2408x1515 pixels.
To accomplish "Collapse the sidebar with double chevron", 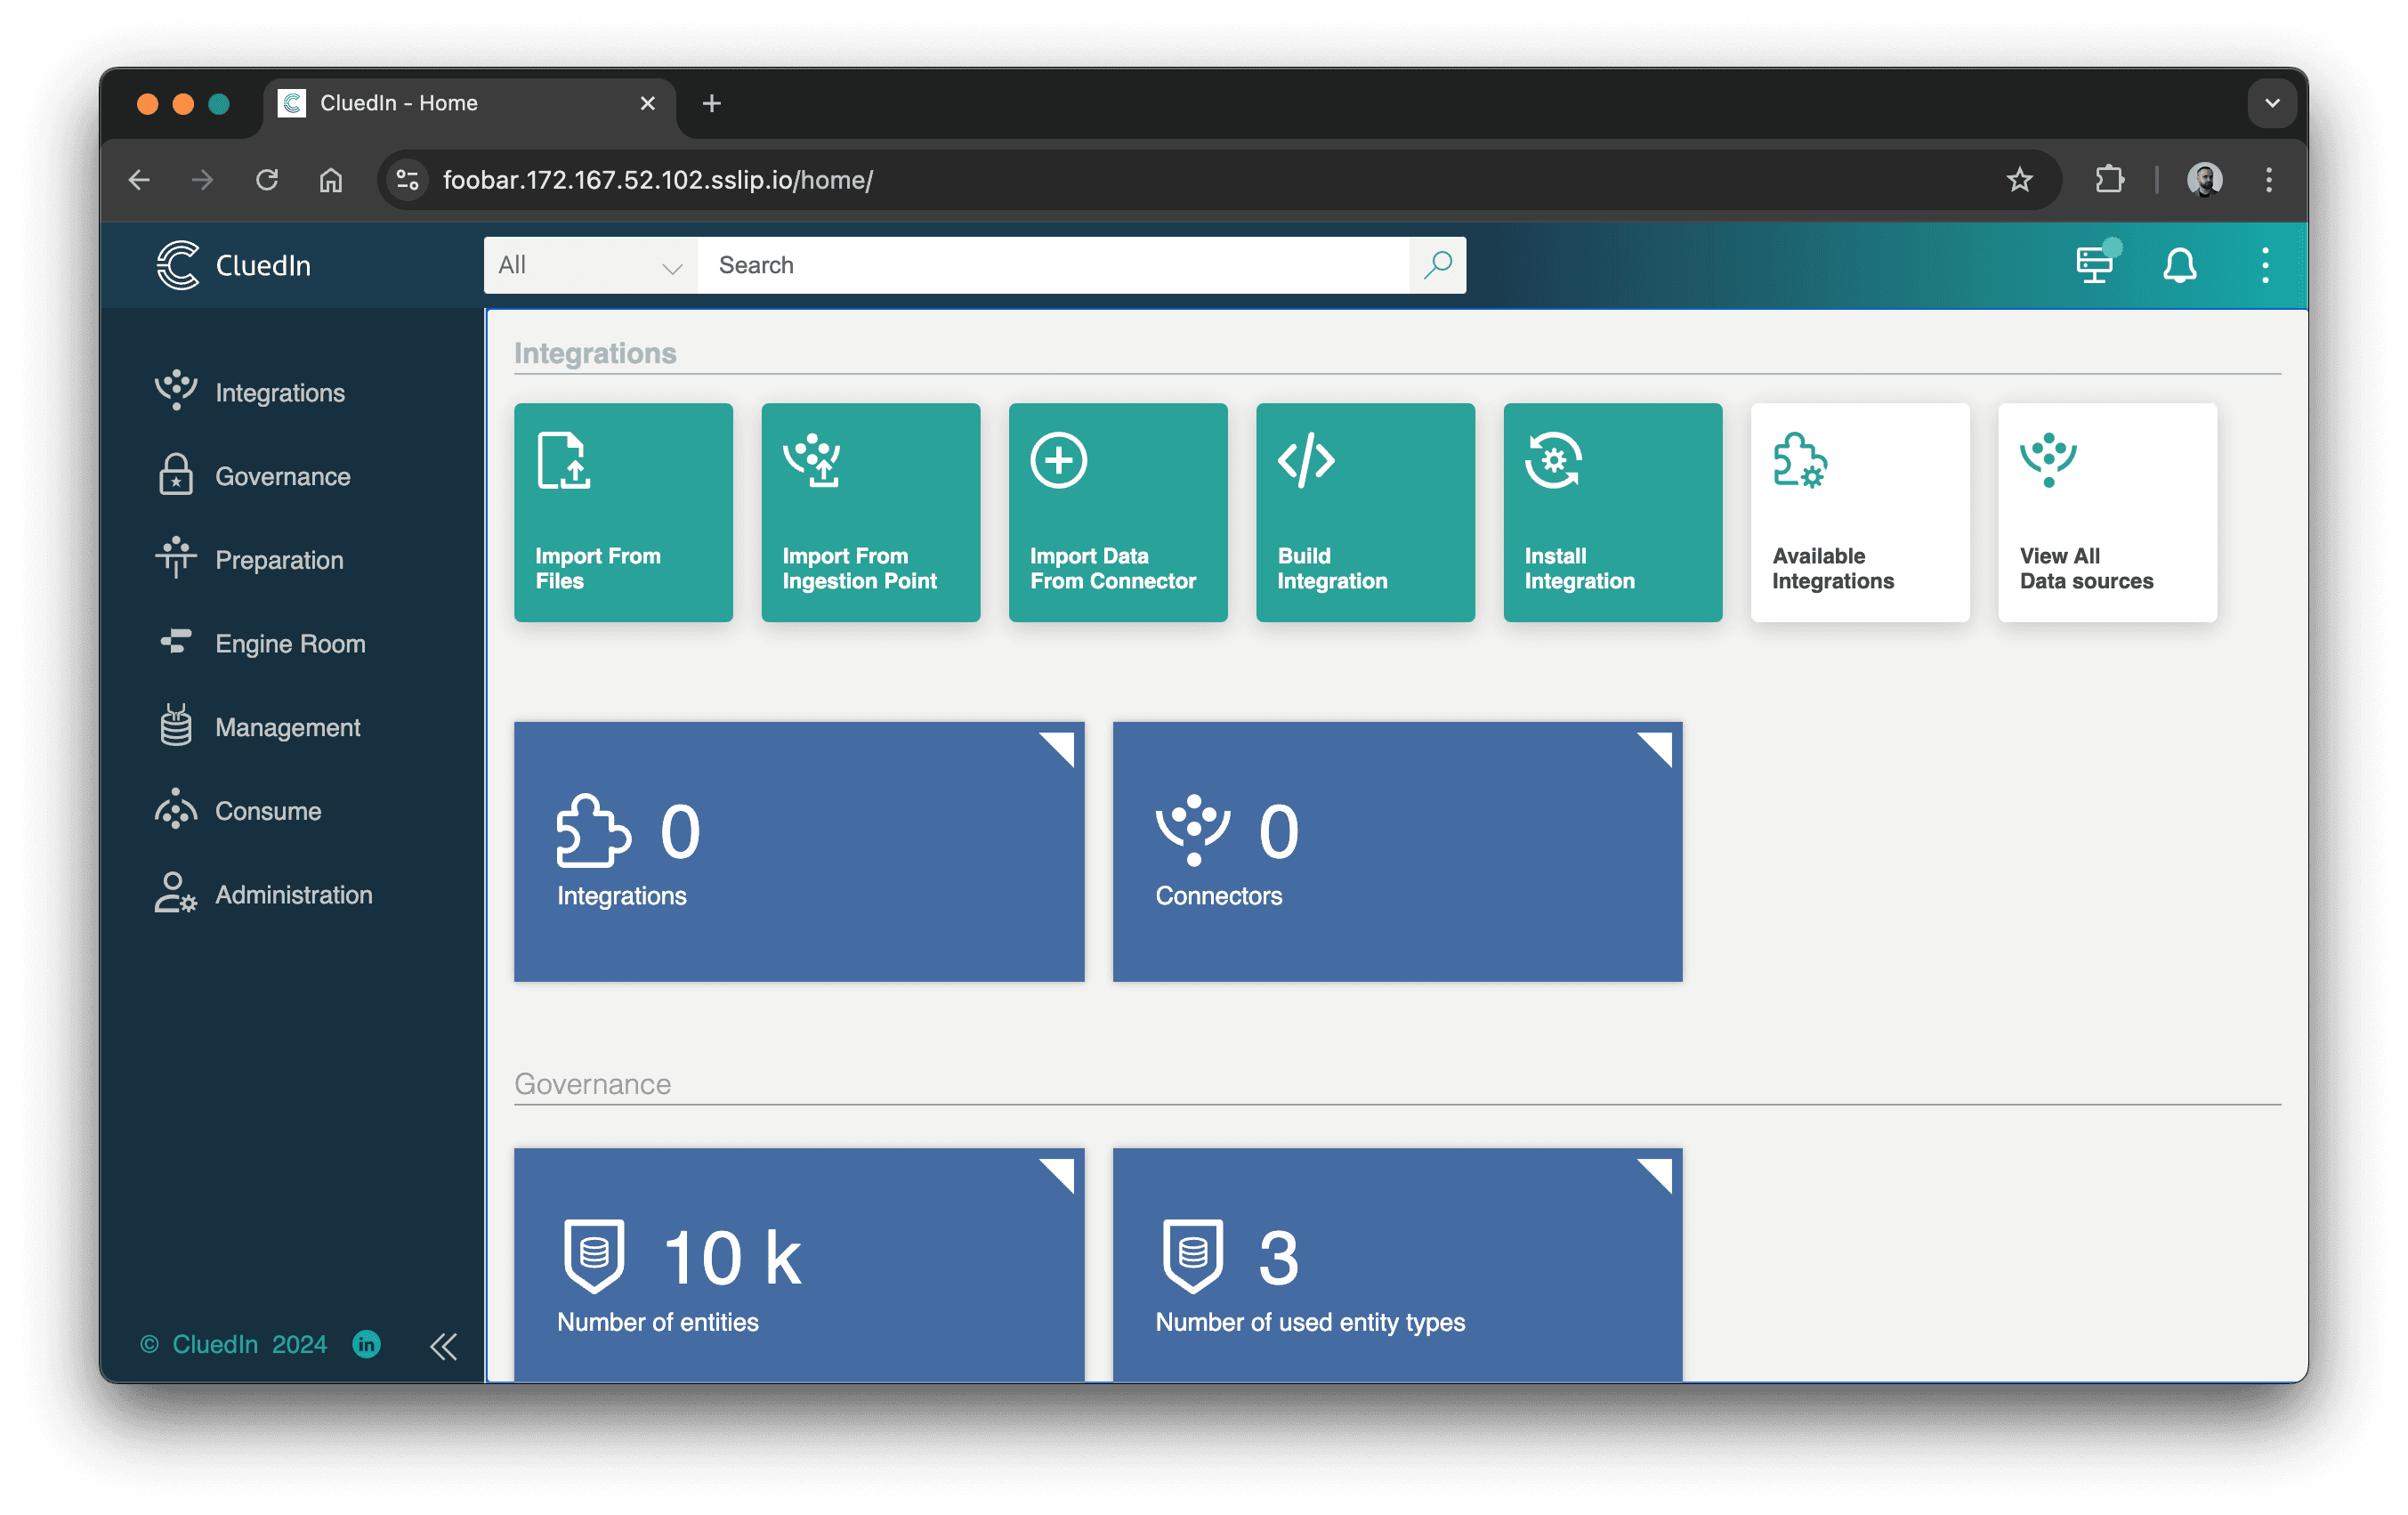I will click(x=443, y=1346).
